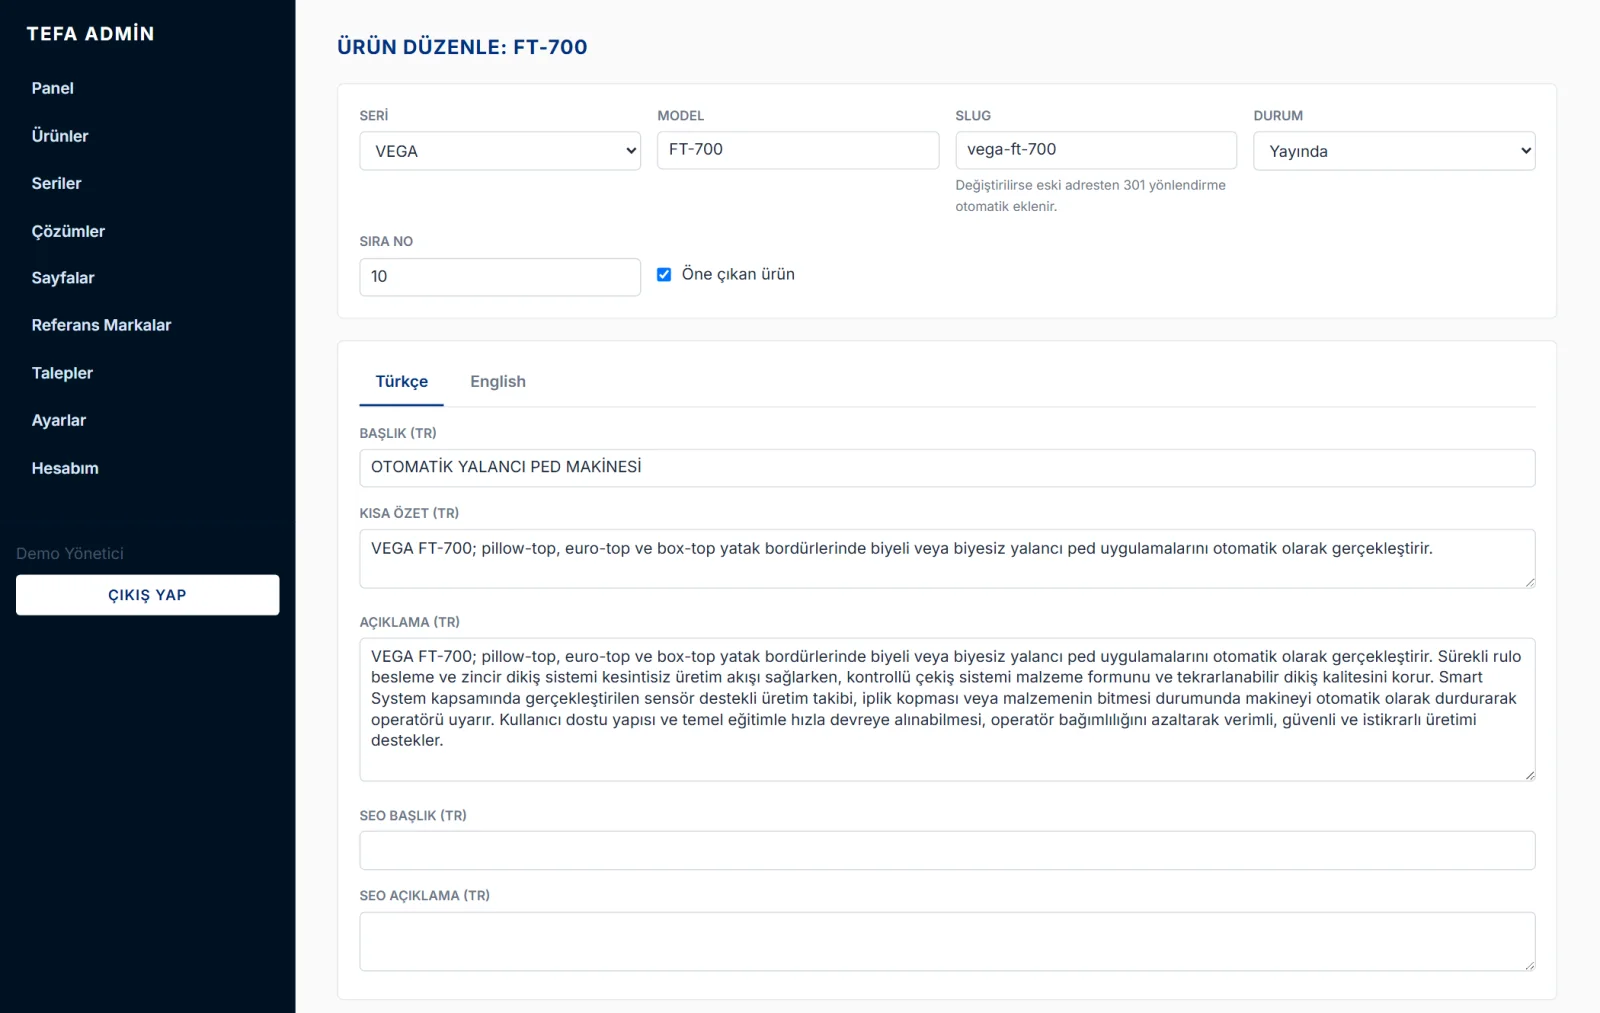
Task: Switch to the Türkçe language tab
Action: (x=402, y=382)
